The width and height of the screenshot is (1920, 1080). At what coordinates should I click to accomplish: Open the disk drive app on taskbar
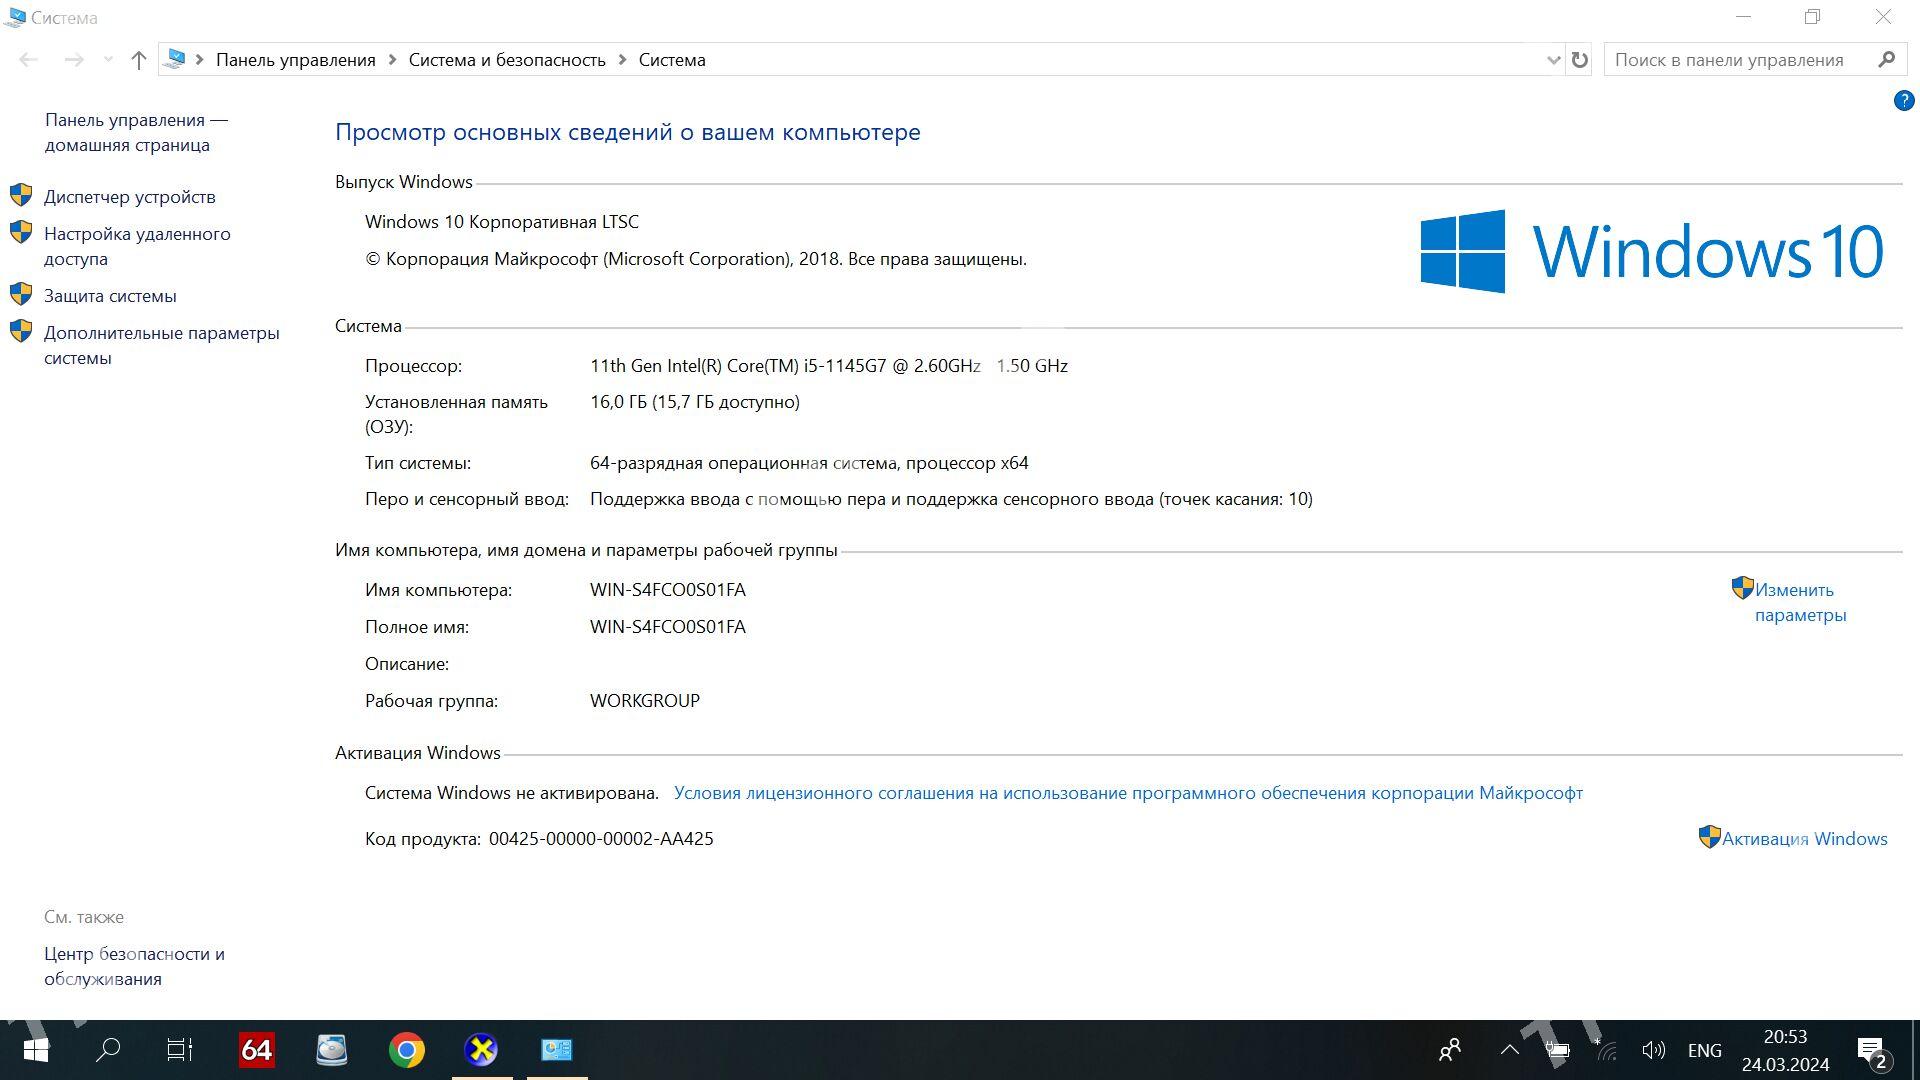[x=332, y=1050]
